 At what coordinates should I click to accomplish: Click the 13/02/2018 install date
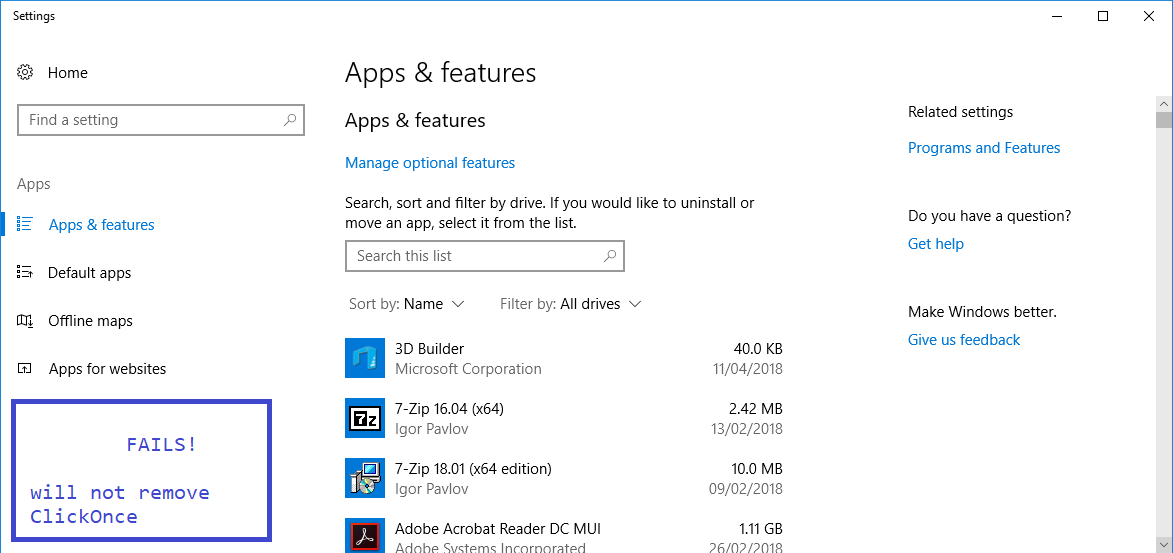tap(748, 429)
